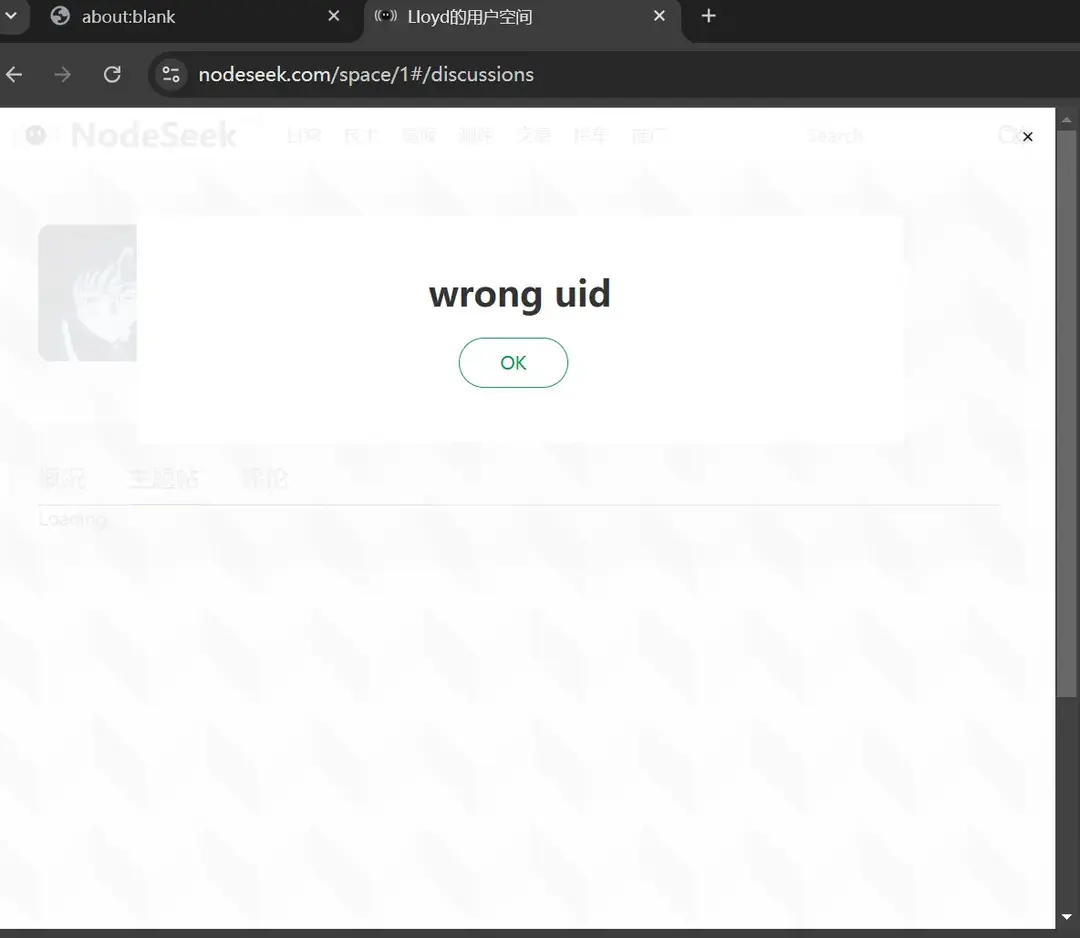Image resolution: width=1080 pixels, height=938 pixels.
Task: Focus the faded Search field
Action: [x=850, y=136]
